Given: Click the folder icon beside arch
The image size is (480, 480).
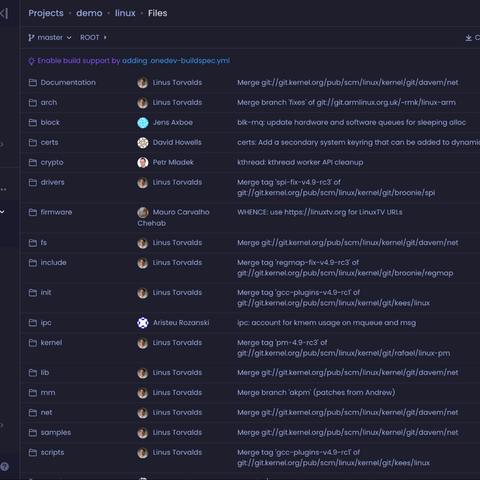Looking at the screenshot, I should click(x=33, y=102).
